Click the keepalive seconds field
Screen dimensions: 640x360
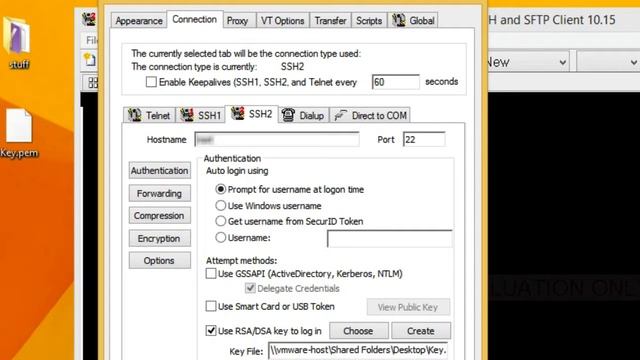click(x=396, y=82)
